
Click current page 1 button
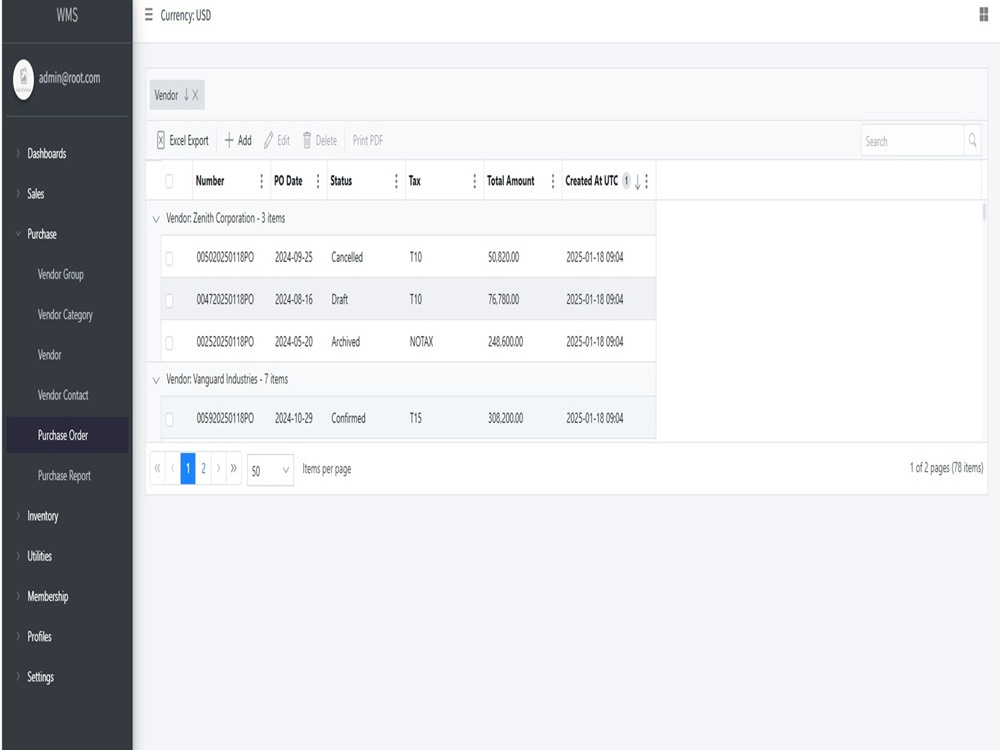click(188, 469)
